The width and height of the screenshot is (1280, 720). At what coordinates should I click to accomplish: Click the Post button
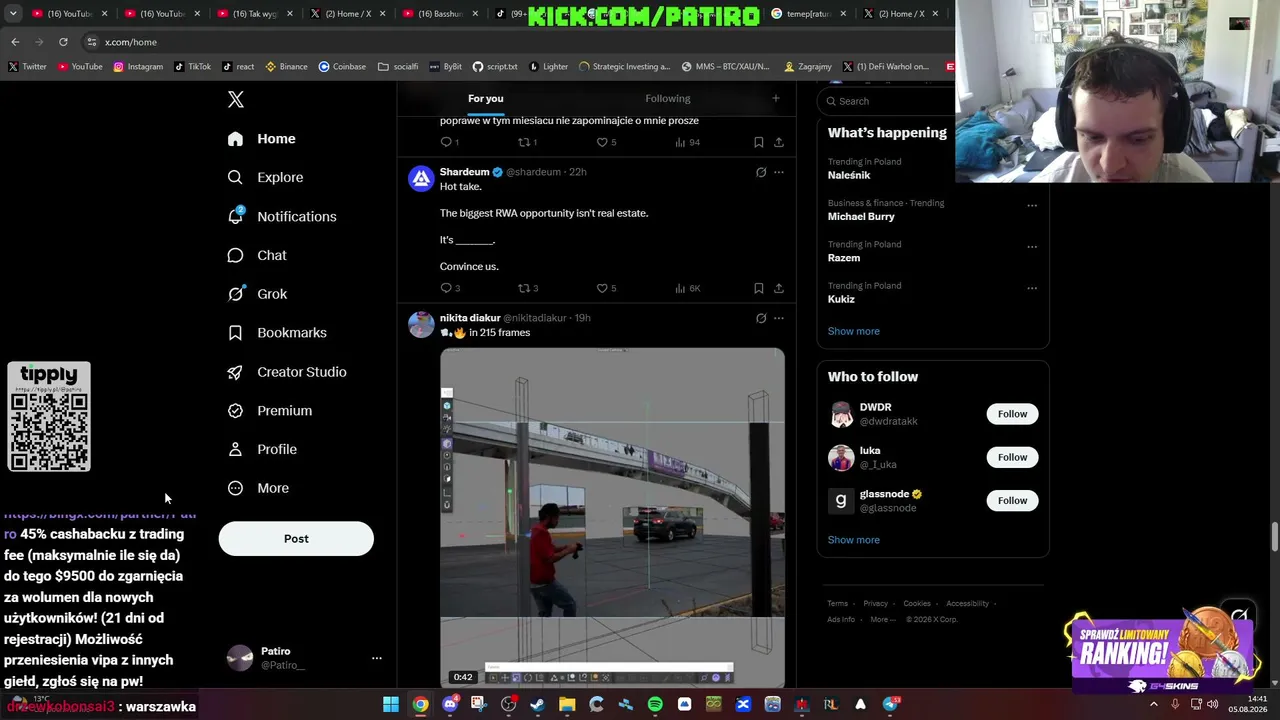pyautogui.click(x=296, y=538)
